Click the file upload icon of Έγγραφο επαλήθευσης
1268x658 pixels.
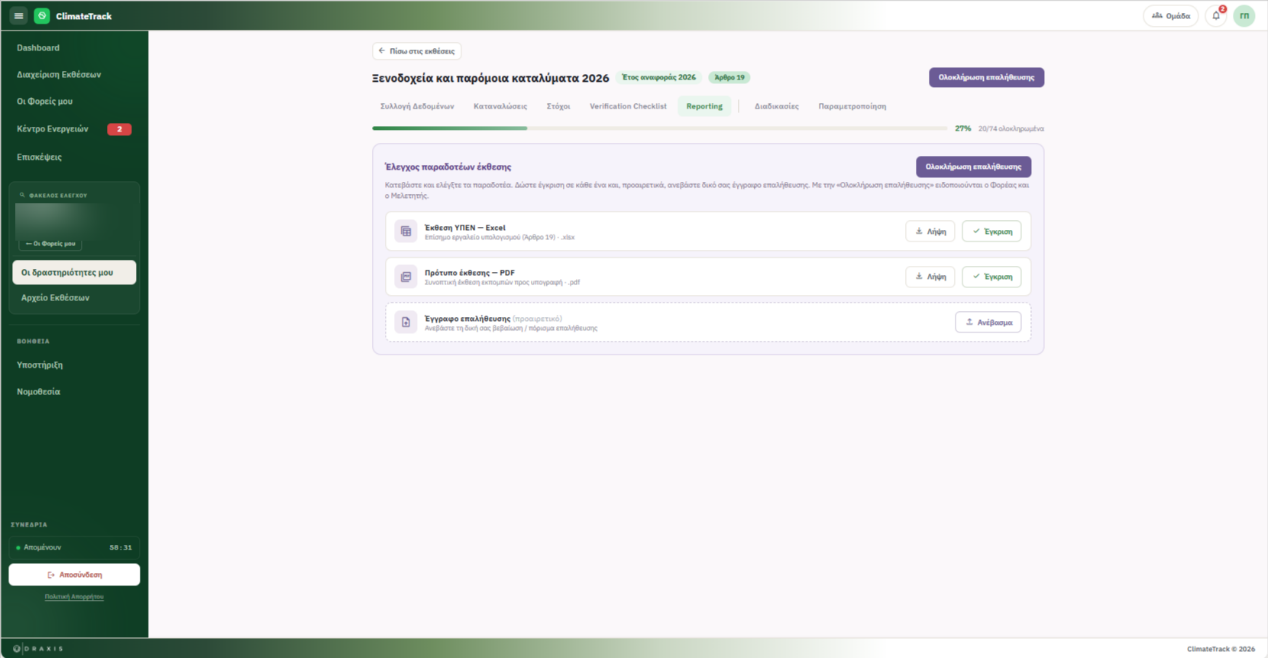(x=406, y=322)
